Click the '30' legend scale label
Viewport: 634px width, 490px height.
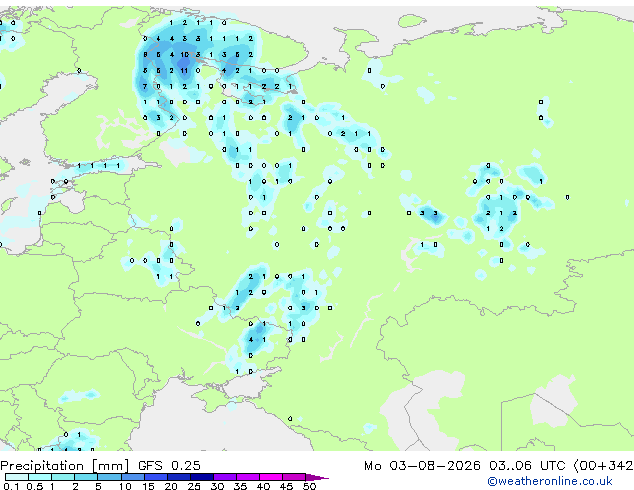pyautogui.click(x=218, y=486)
